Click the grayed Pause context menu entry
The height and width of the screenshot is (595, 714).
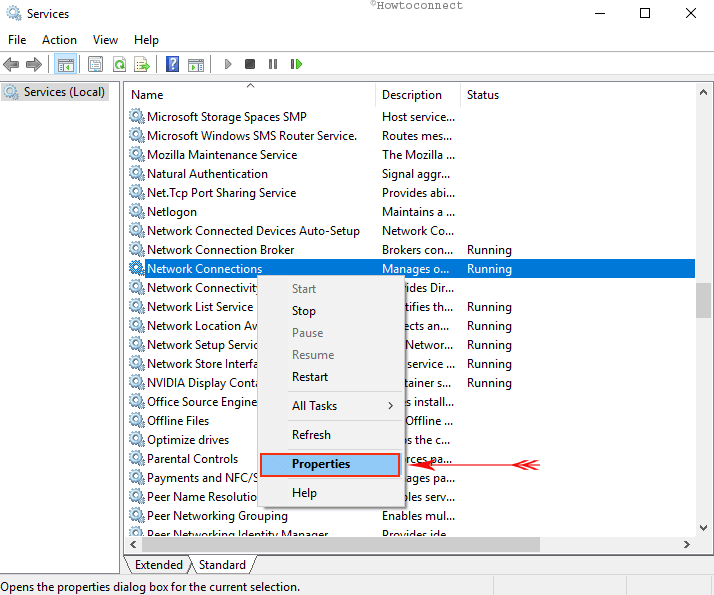331,333
